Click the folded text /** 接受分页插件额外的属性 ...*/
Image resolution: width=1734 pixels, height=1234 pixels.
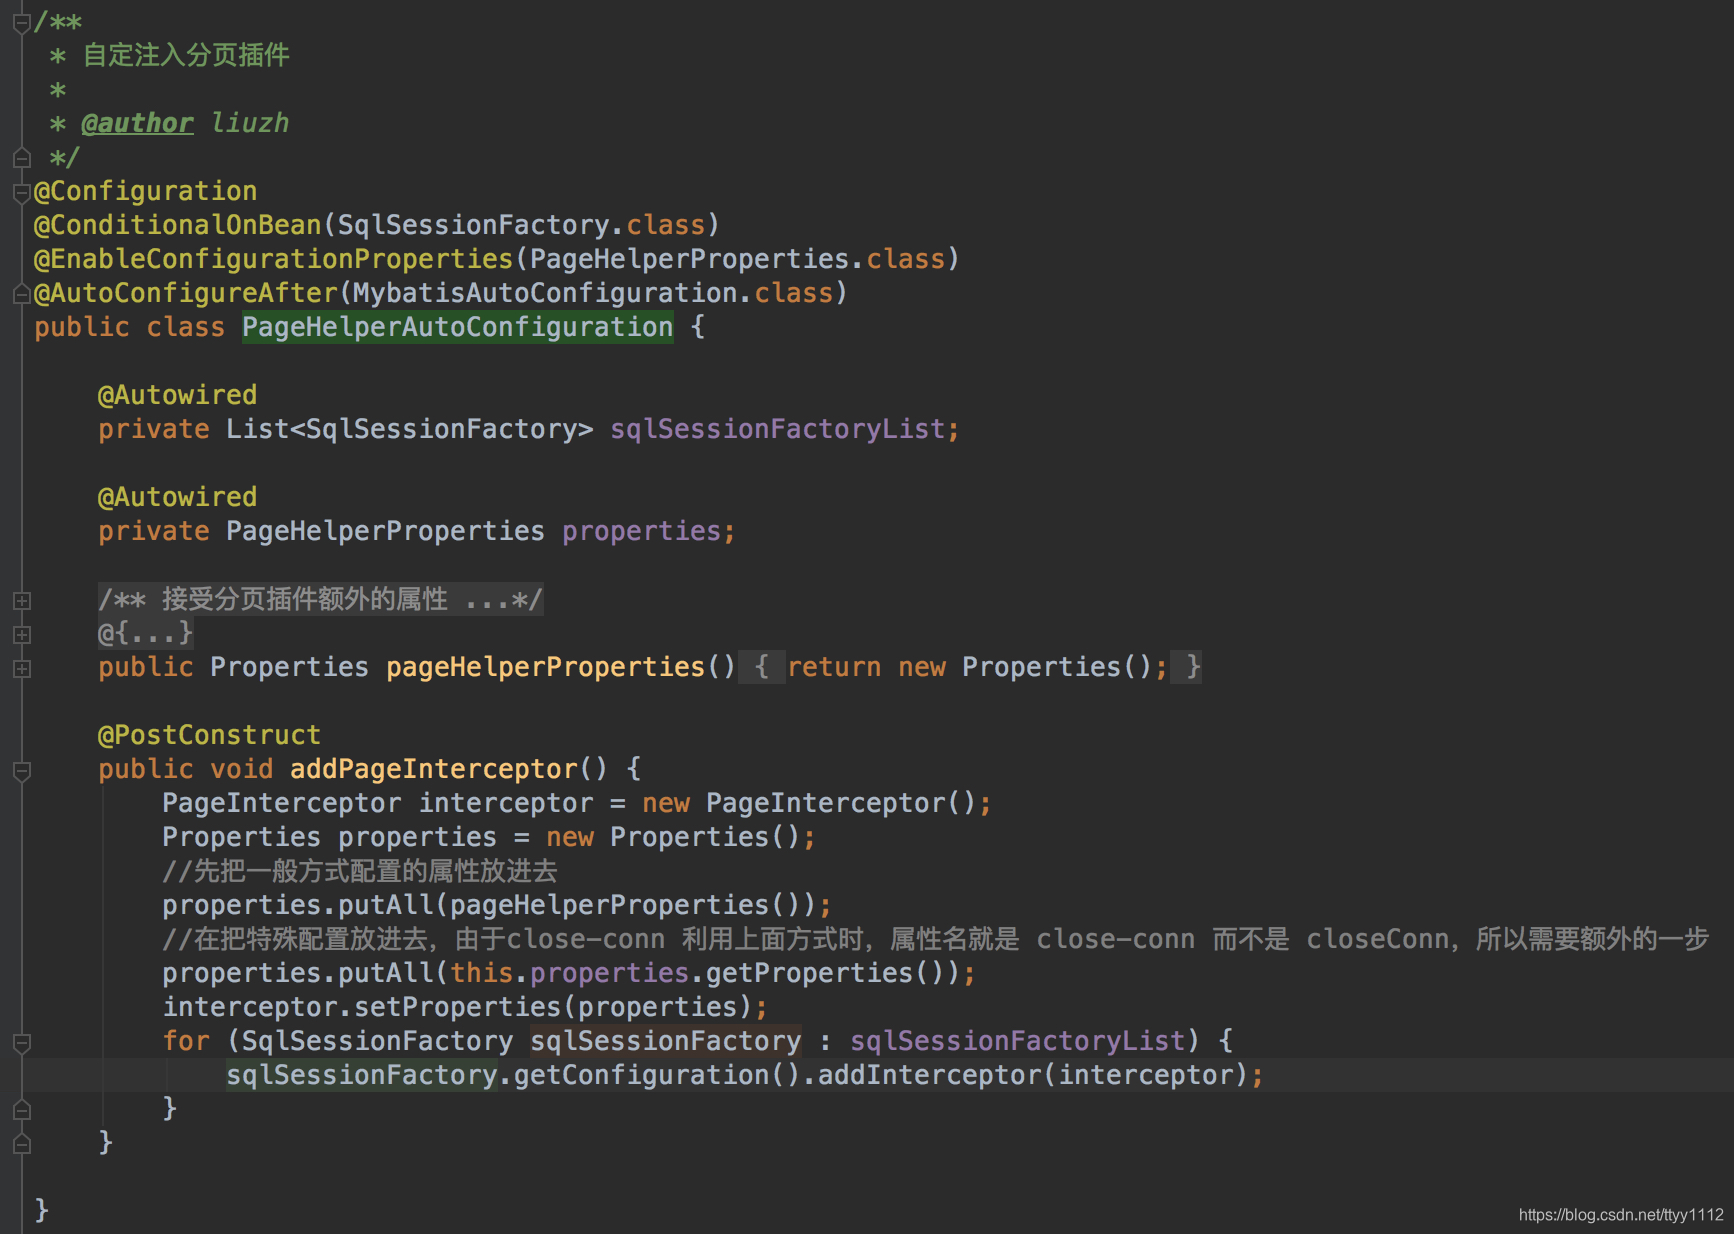321,599
